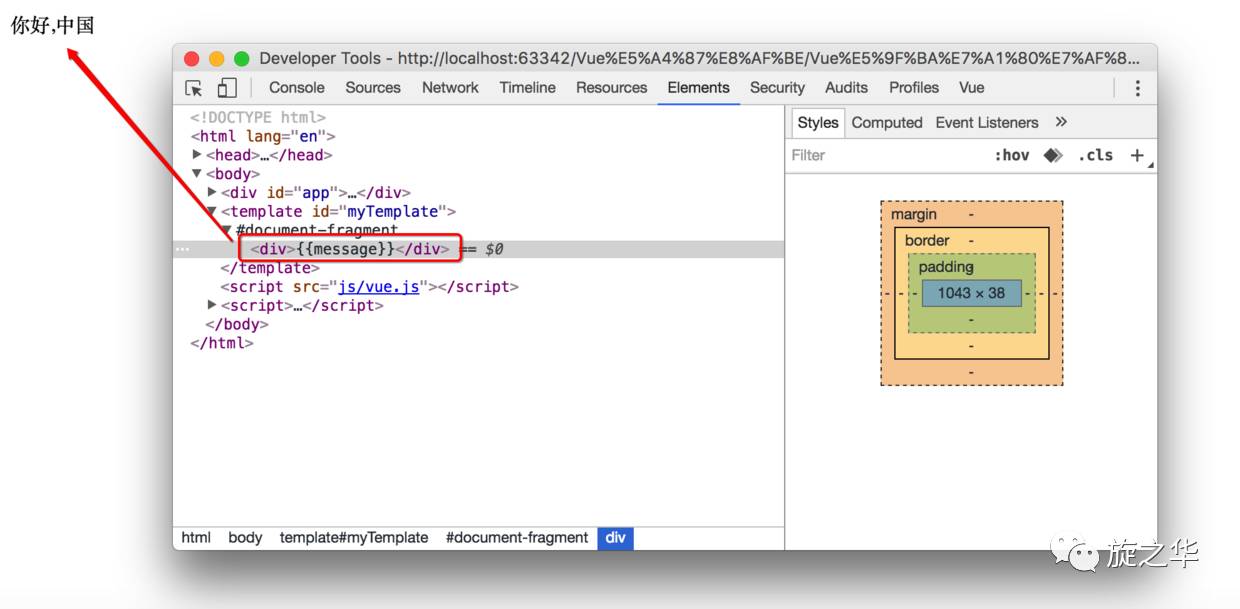
Task: Select the </html> closing tag row
Action: point(222,343)
